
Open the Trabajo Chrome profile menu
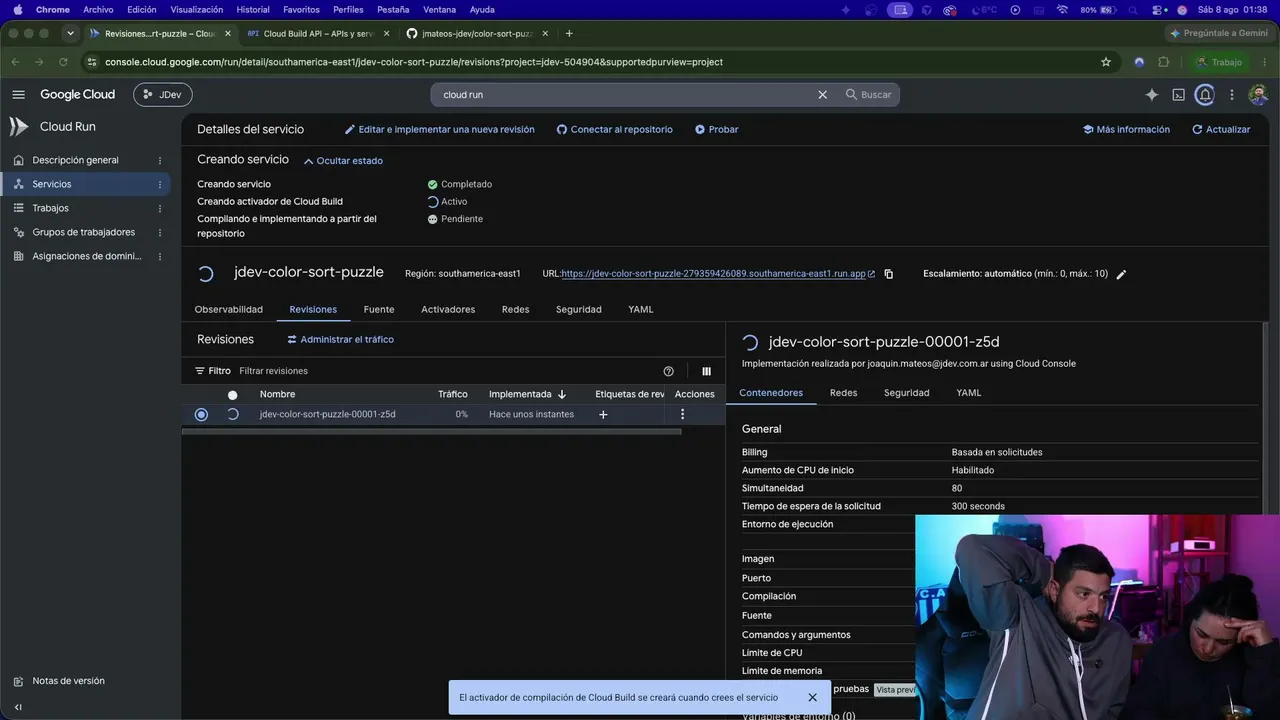coord(1219,62)
